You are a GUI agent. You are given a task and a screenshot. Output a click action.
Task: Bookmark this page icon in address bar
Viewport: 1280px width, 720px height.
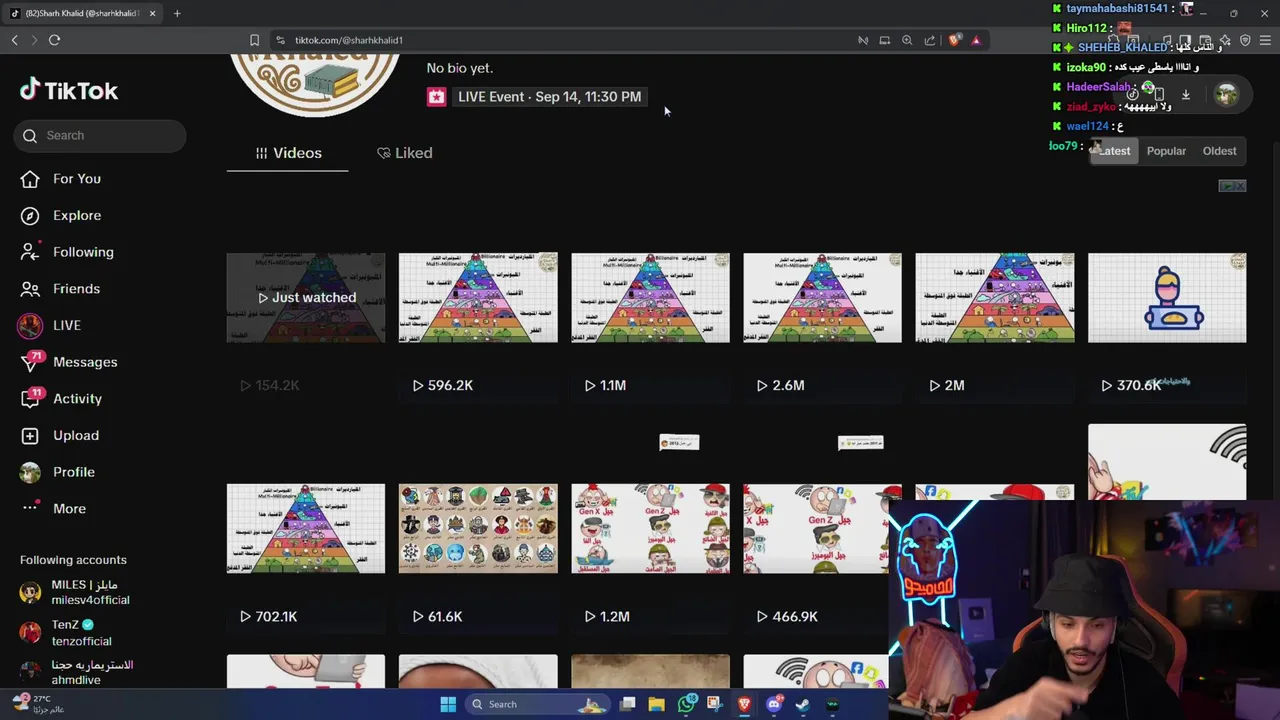254,40
